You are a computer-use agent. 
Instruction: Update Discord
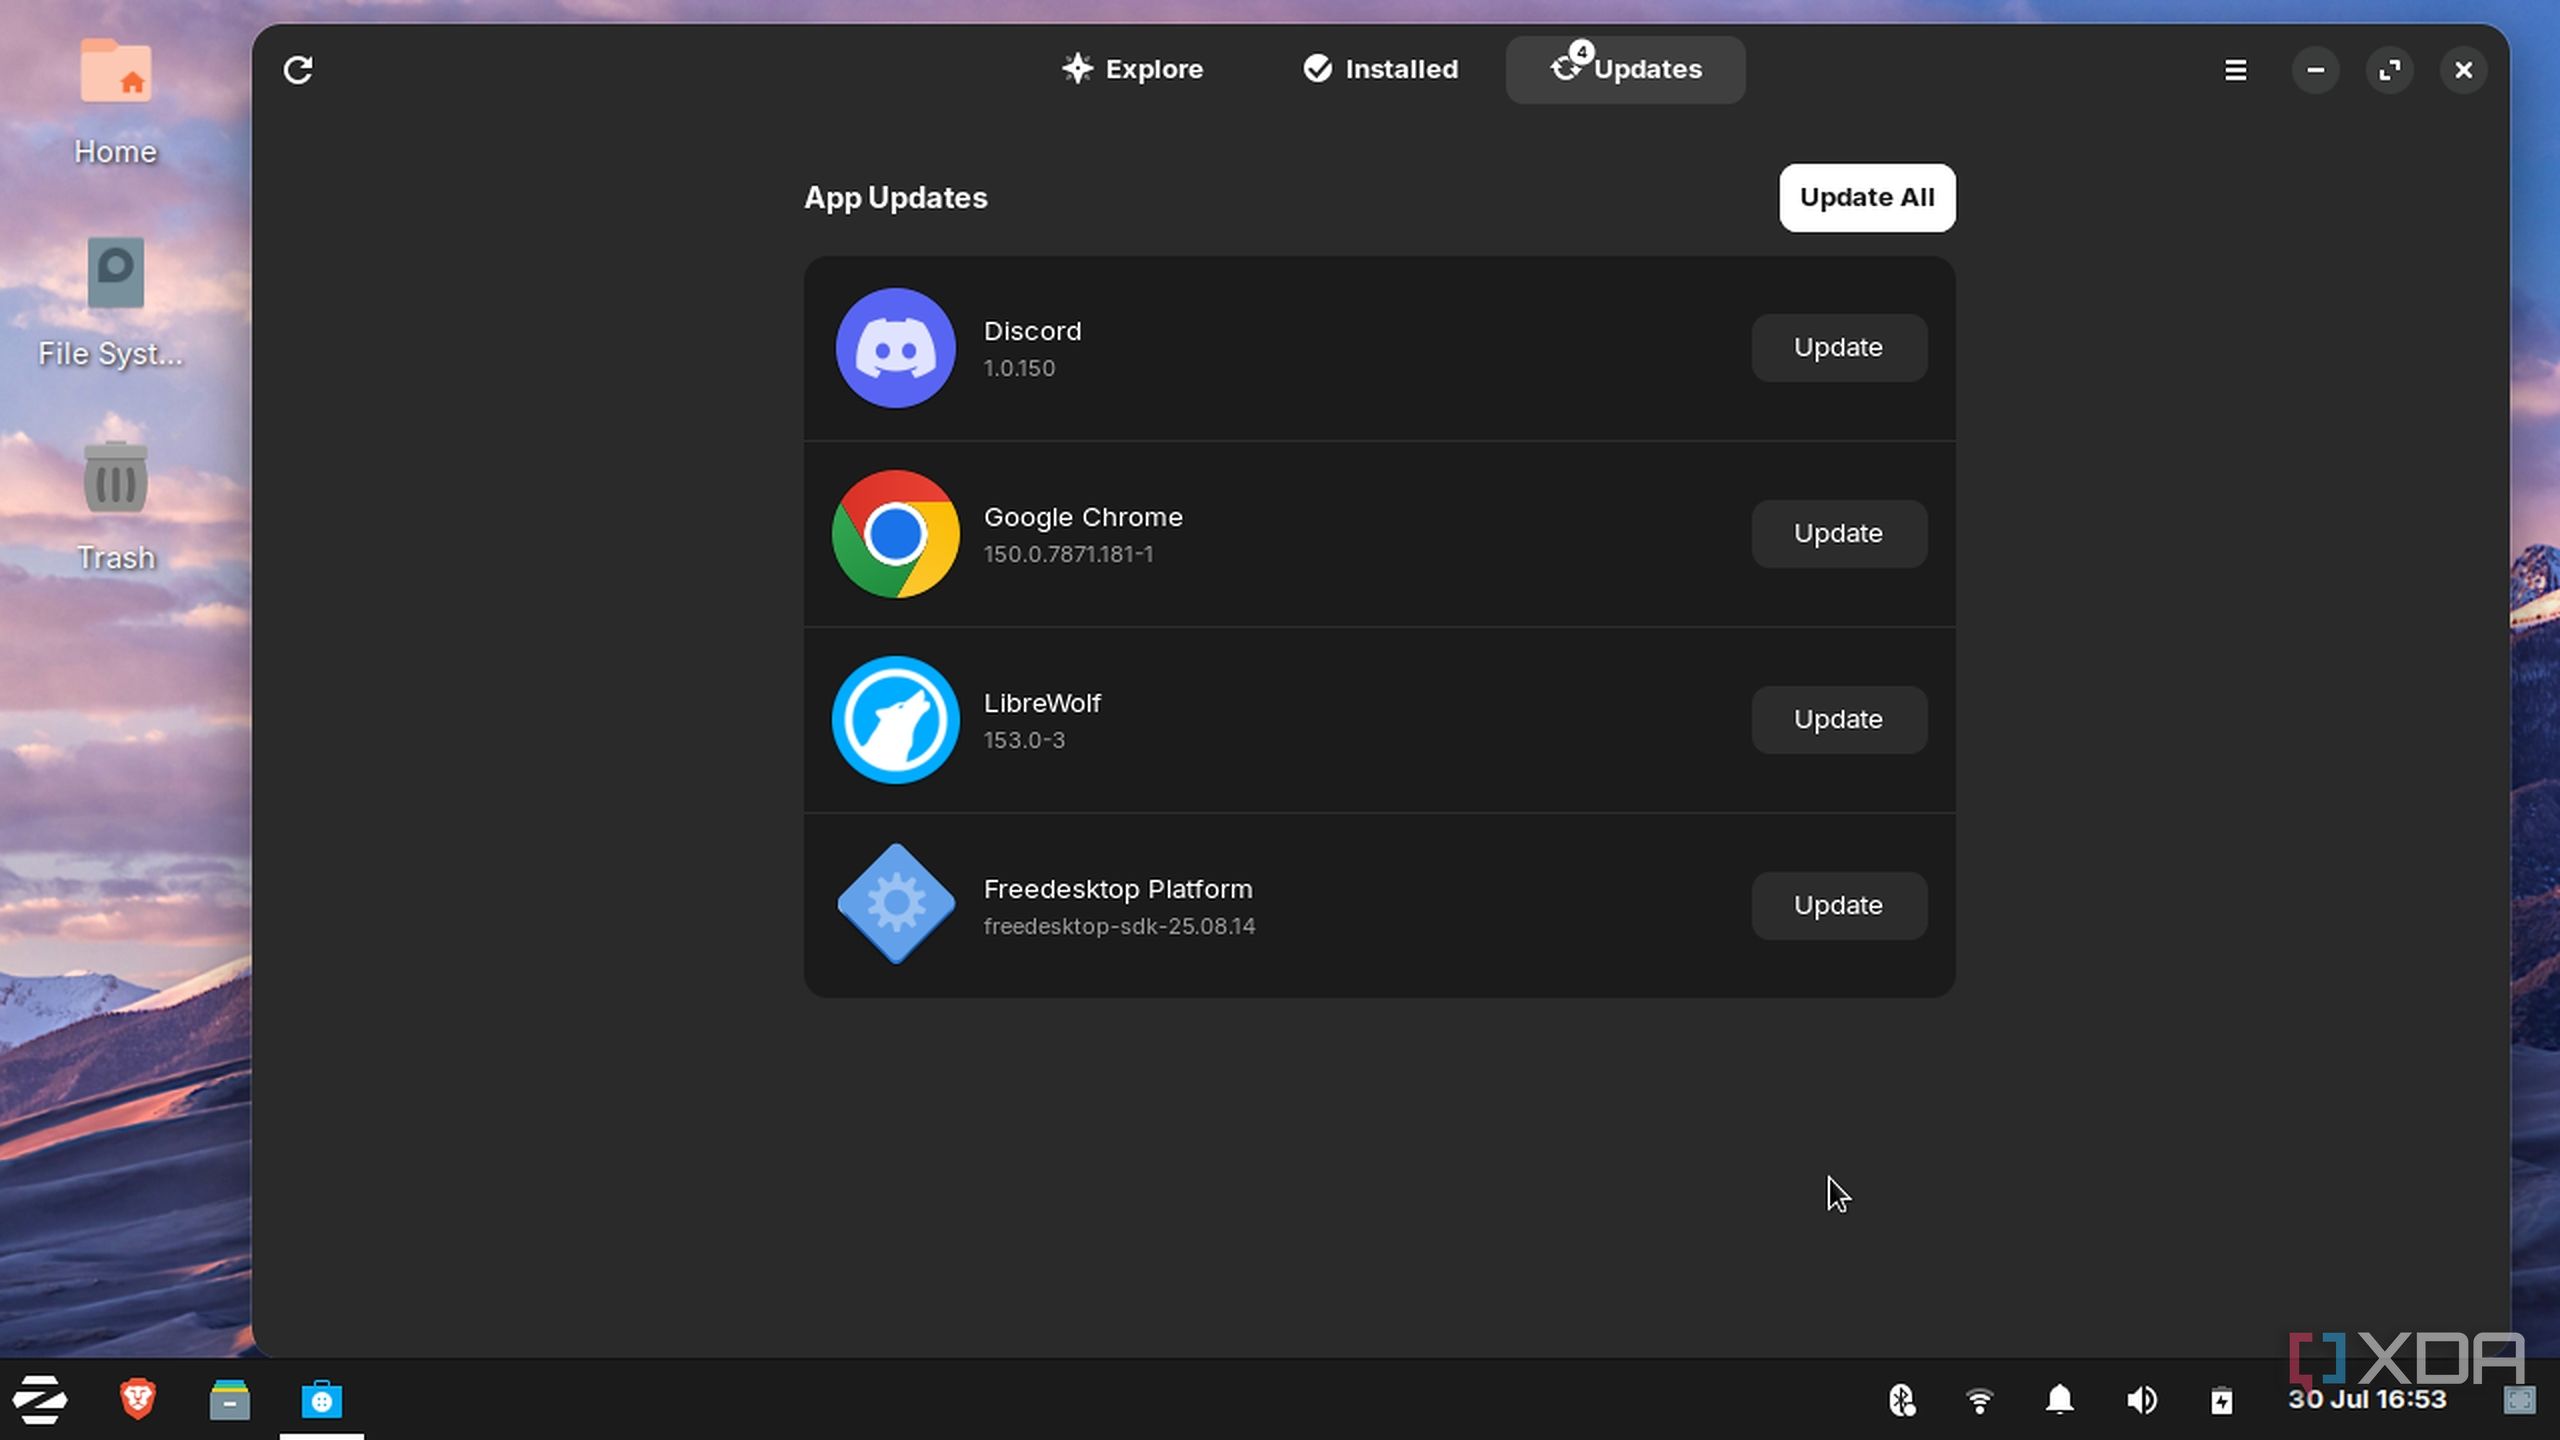point(1838,347)
